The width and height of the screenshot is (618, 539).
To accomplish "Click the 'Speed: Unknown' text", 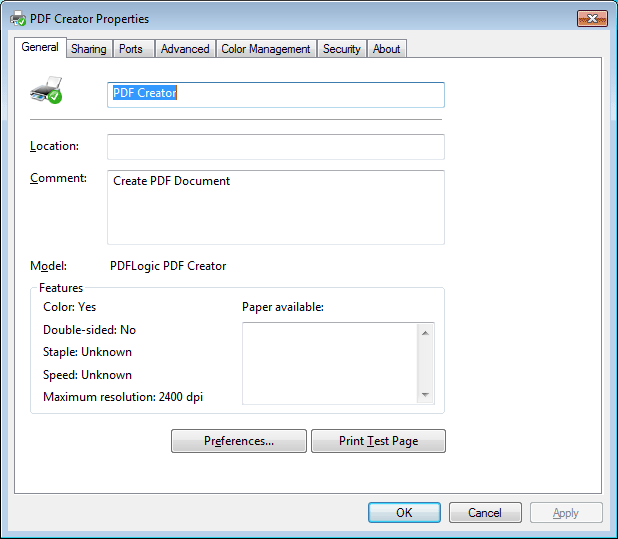I will [x=87, y=375].
